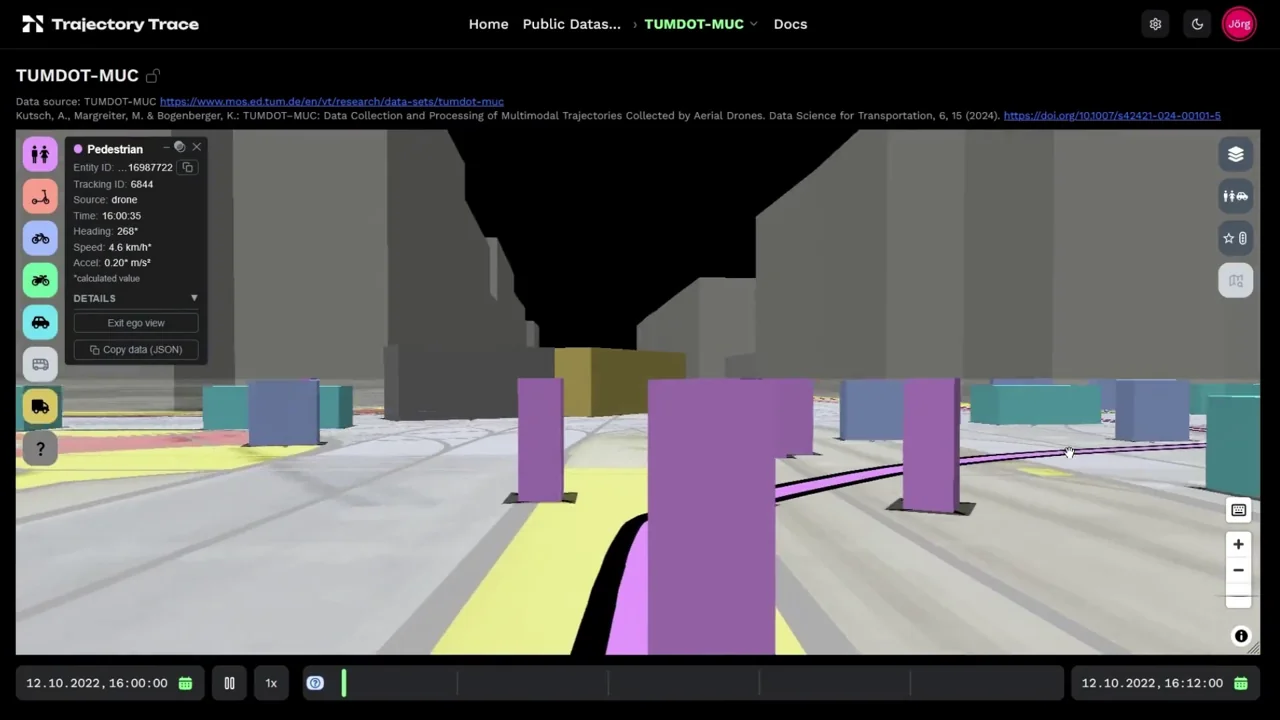Viewport: 1280px width, 720px height.
Task: Open start date calendar picker icon
Action: point(185,683)
